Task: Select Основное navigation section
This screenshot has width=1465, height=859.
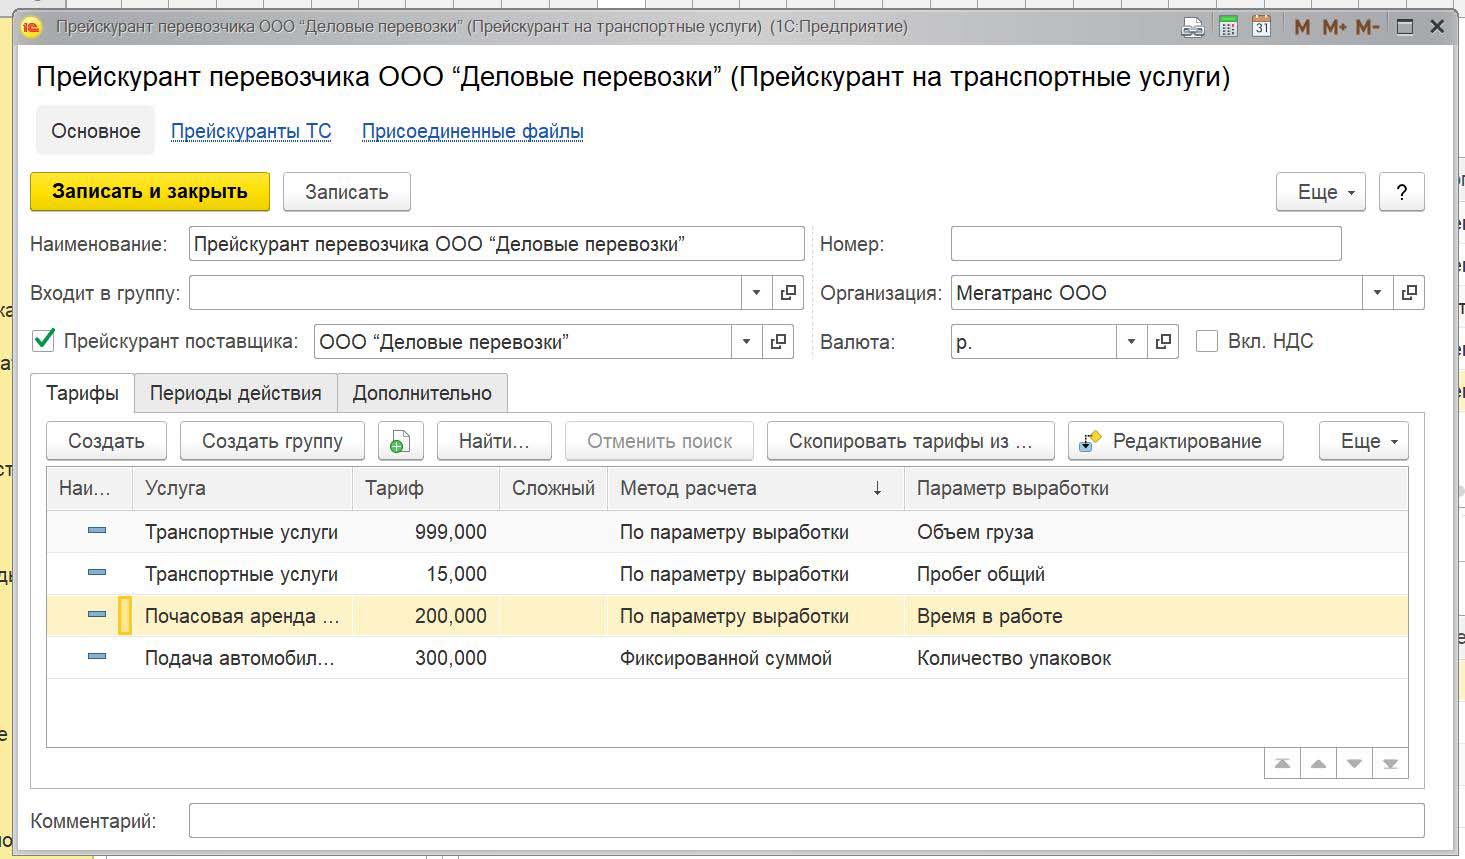Action: pyautogui.click(x=96, y=131)
